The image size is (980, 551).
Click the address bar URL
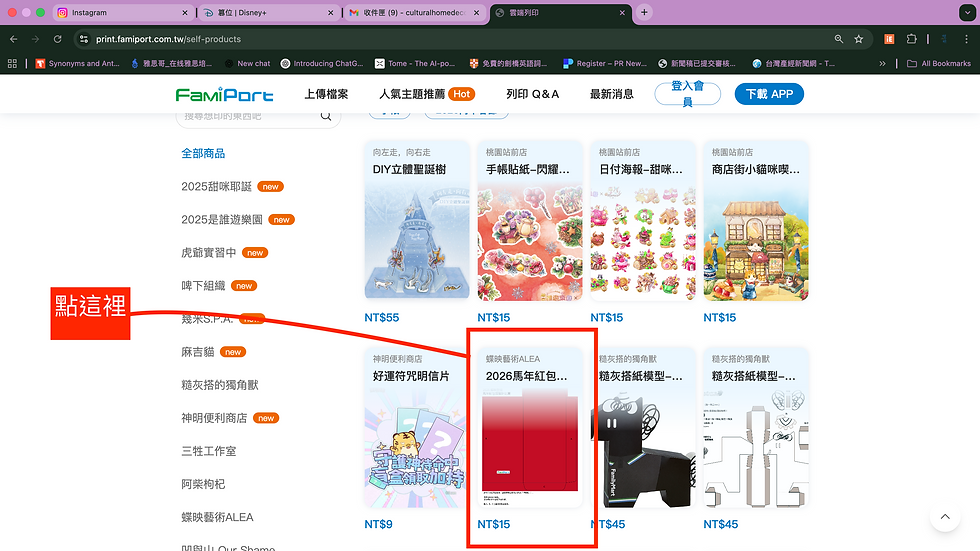(168, 39)
